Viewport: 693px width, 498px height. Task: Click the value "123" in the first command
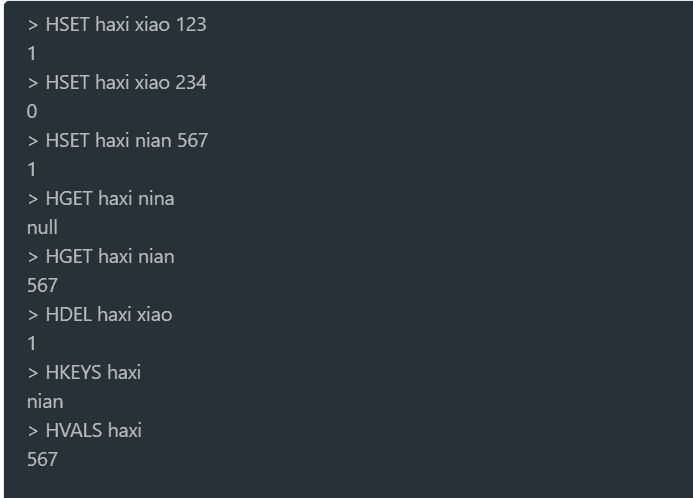tap(190, 25)
